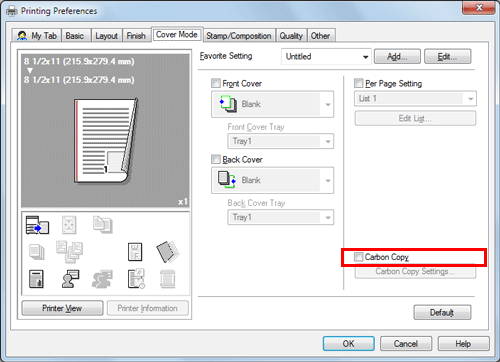
Task: Open the Front Cover Tray dropdown
Action: click(281, 141)
